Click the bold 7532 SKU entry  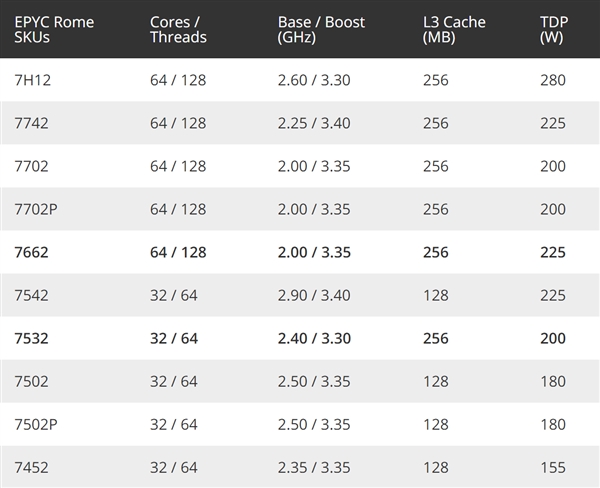[31, 338]
